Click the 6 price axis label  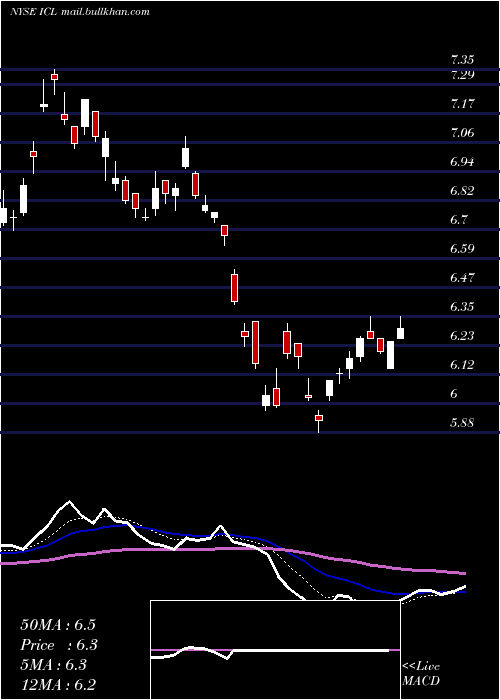coord(454,394)
